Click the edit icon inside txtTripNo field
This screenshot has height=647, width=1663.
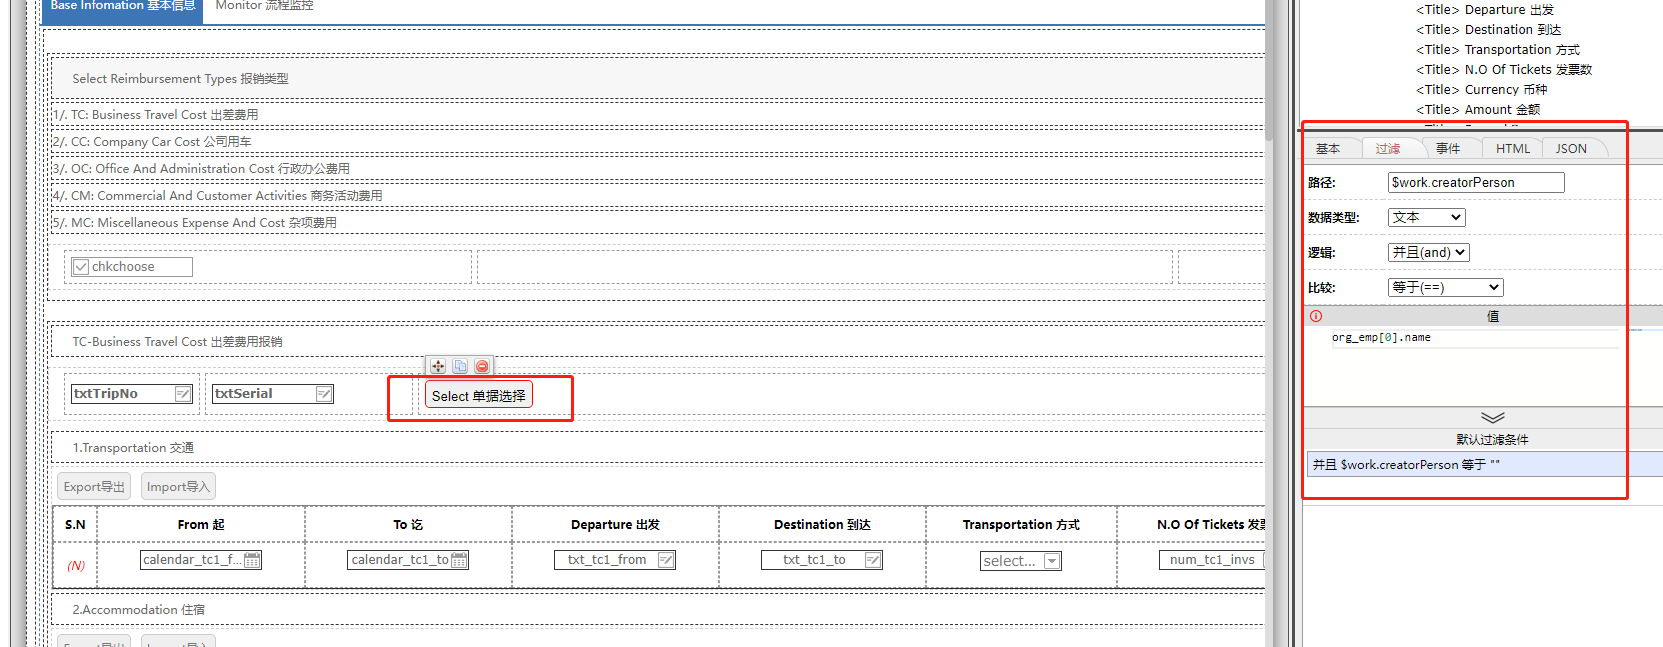tap(183, 394)
